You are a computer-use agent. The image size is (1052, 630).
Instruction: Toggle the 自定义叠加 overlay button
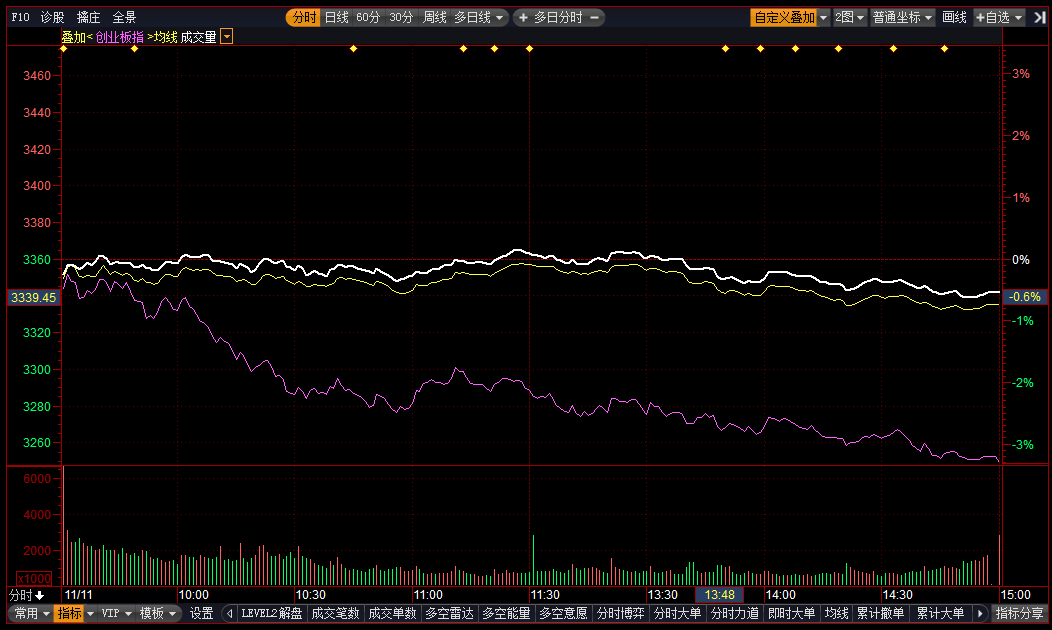tap(784, 17)
